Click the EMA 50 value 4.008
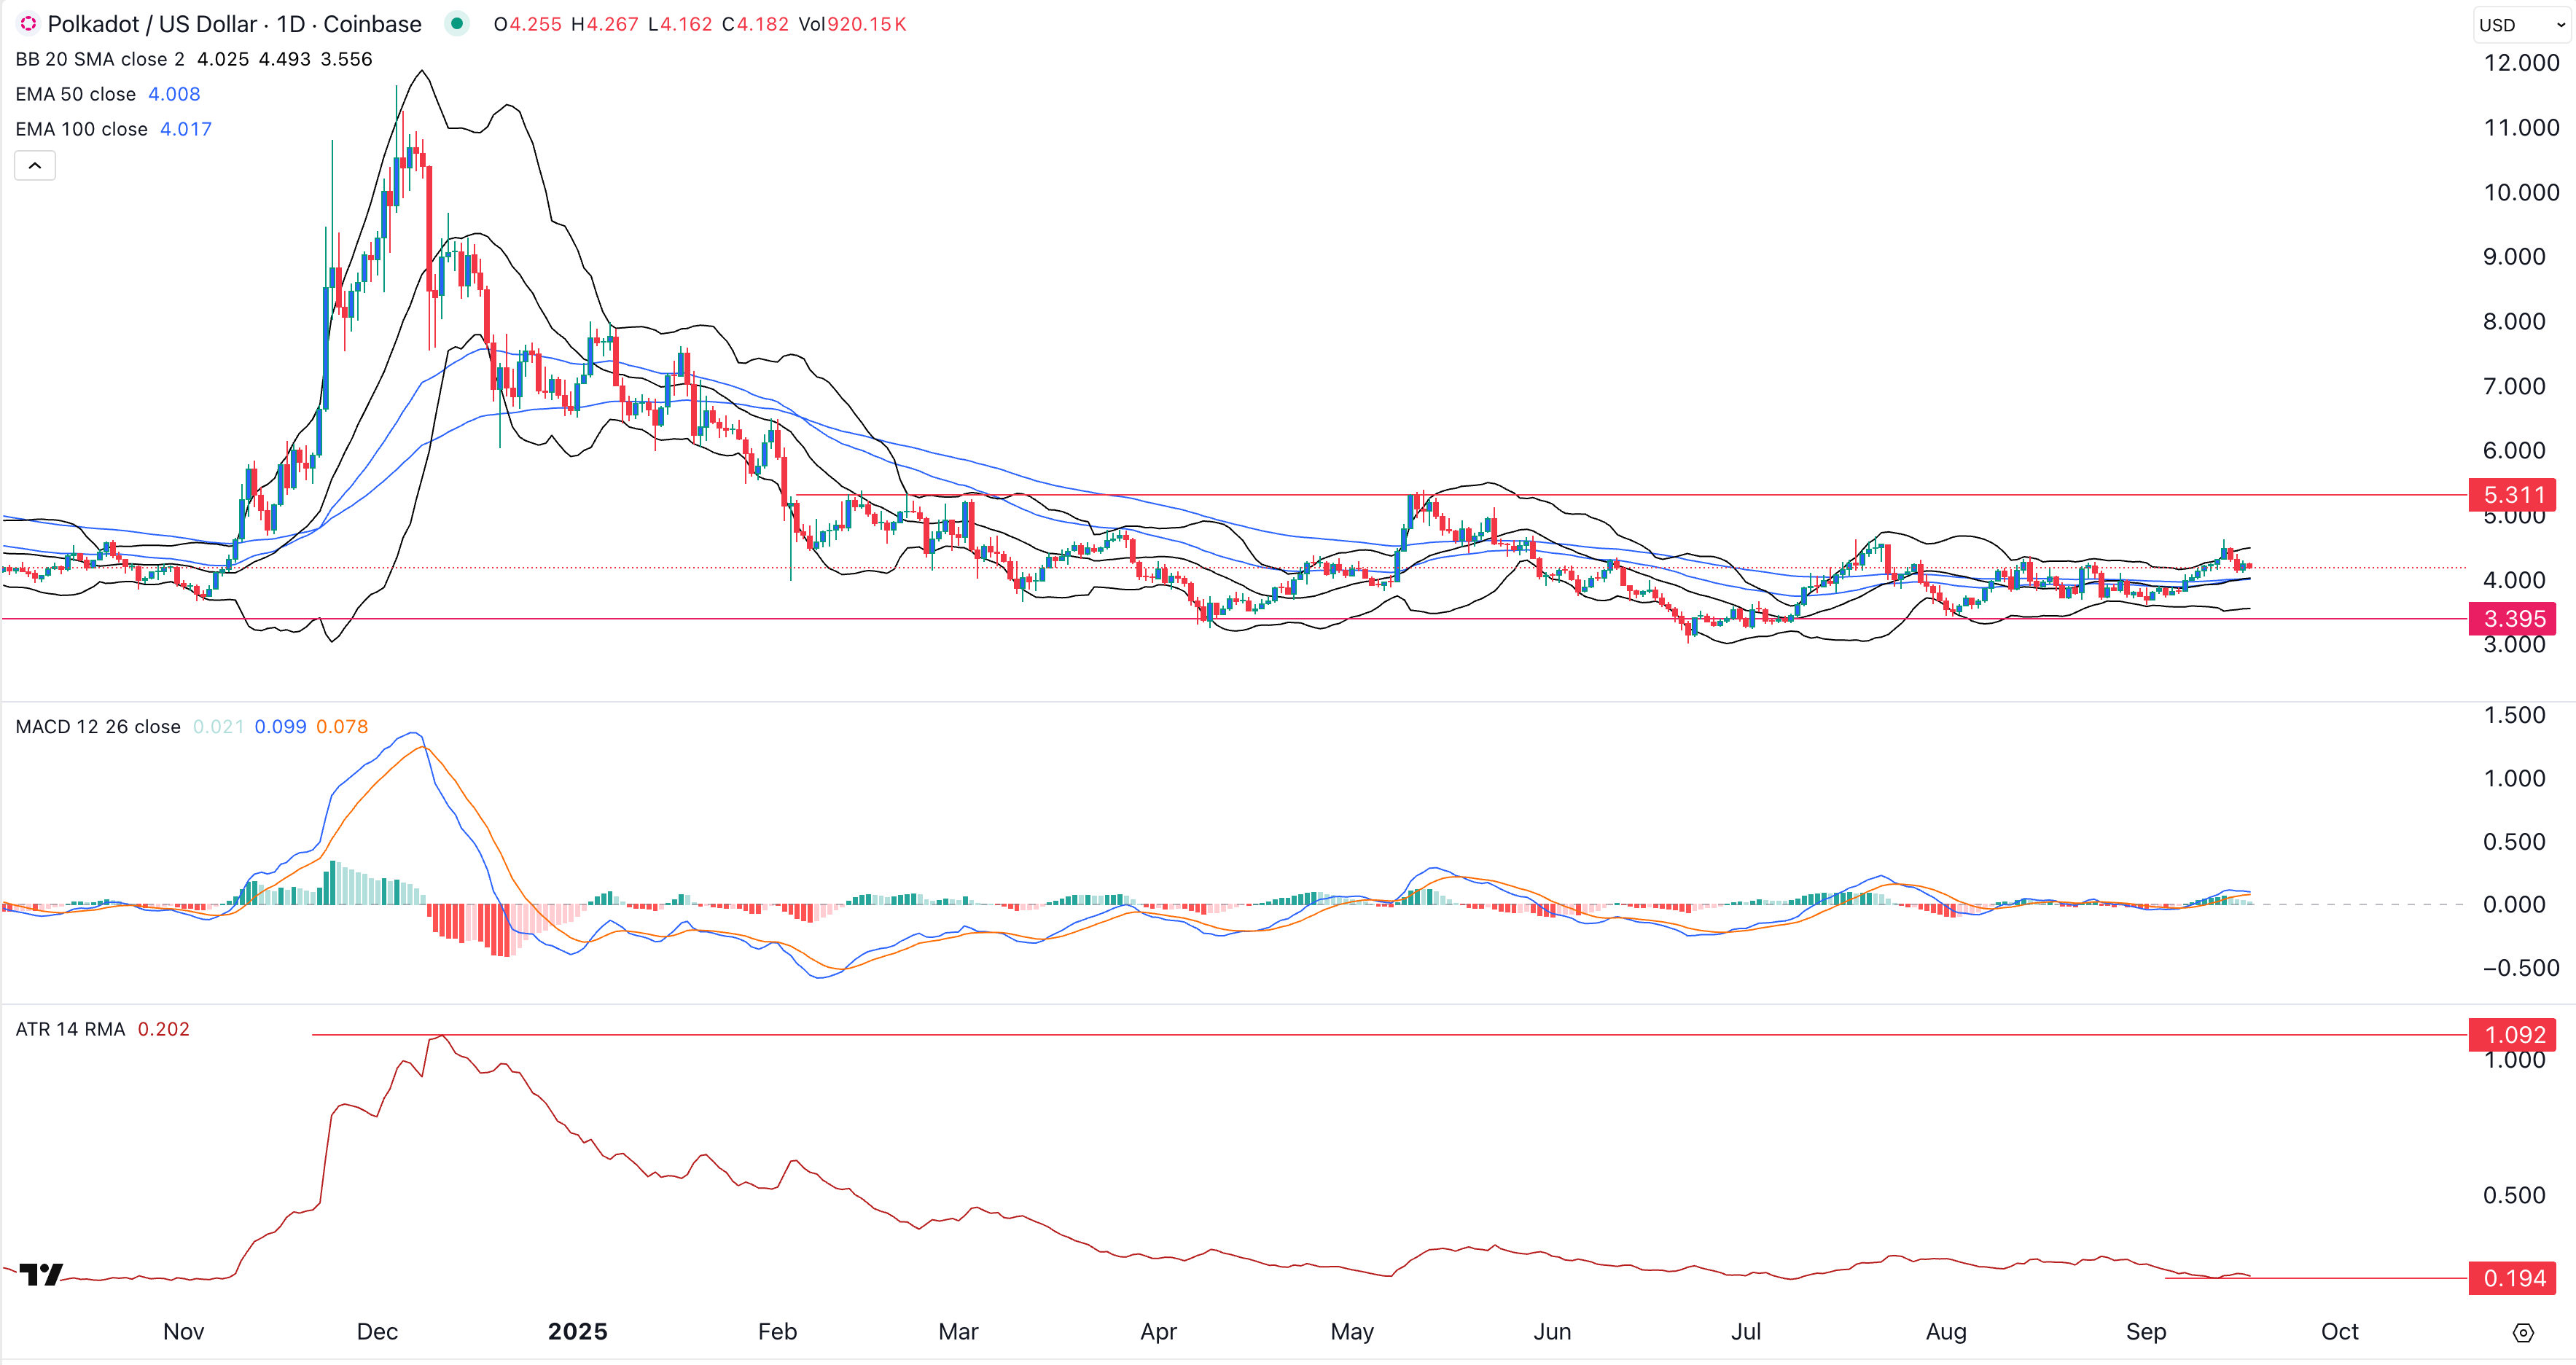Screen dimensions: 2576x1365 [174, 94]
